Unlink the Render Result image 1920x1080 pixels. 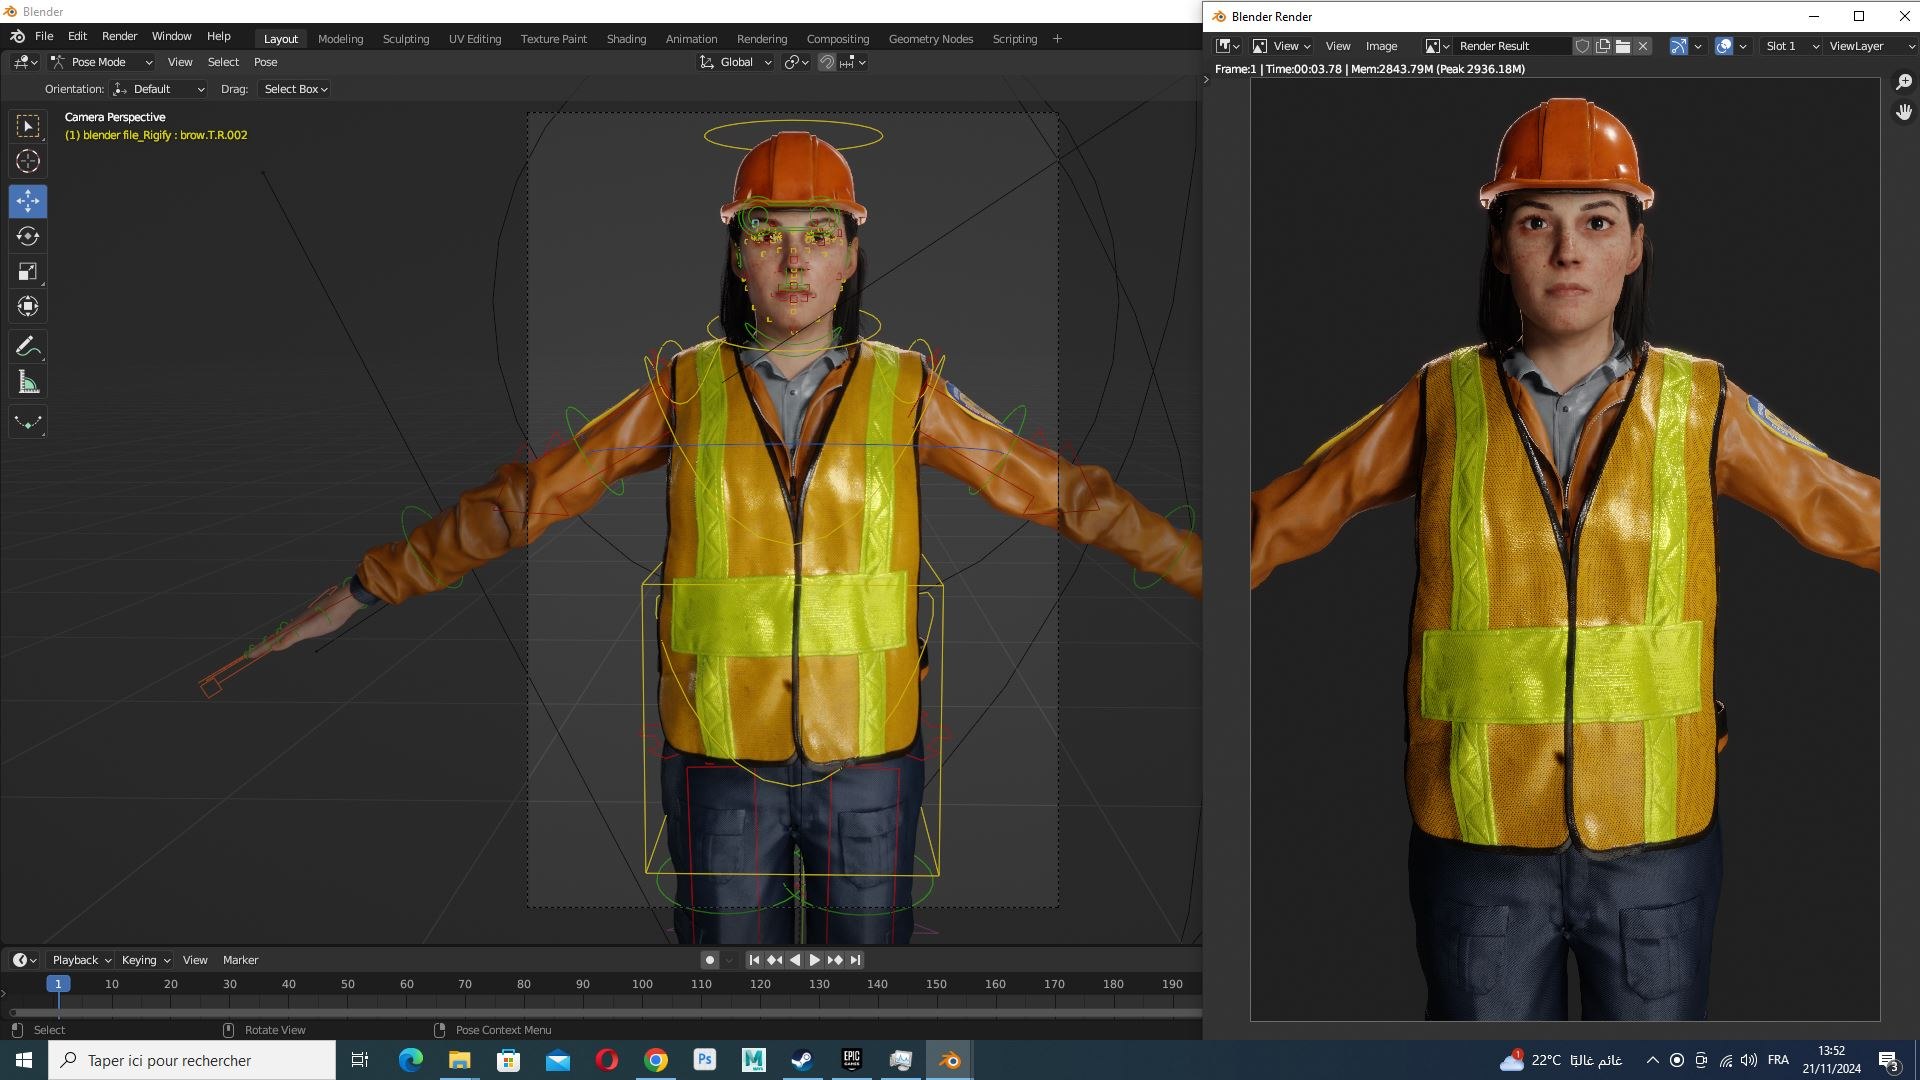1642,46
